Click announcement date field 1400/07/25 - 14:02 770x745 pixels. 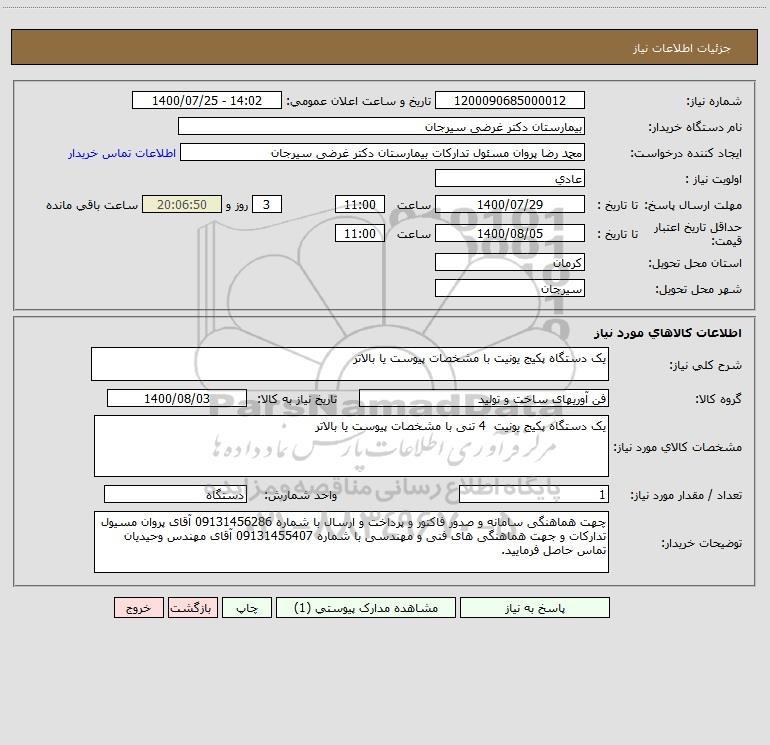pyautogui.click(x=207, y=100)
